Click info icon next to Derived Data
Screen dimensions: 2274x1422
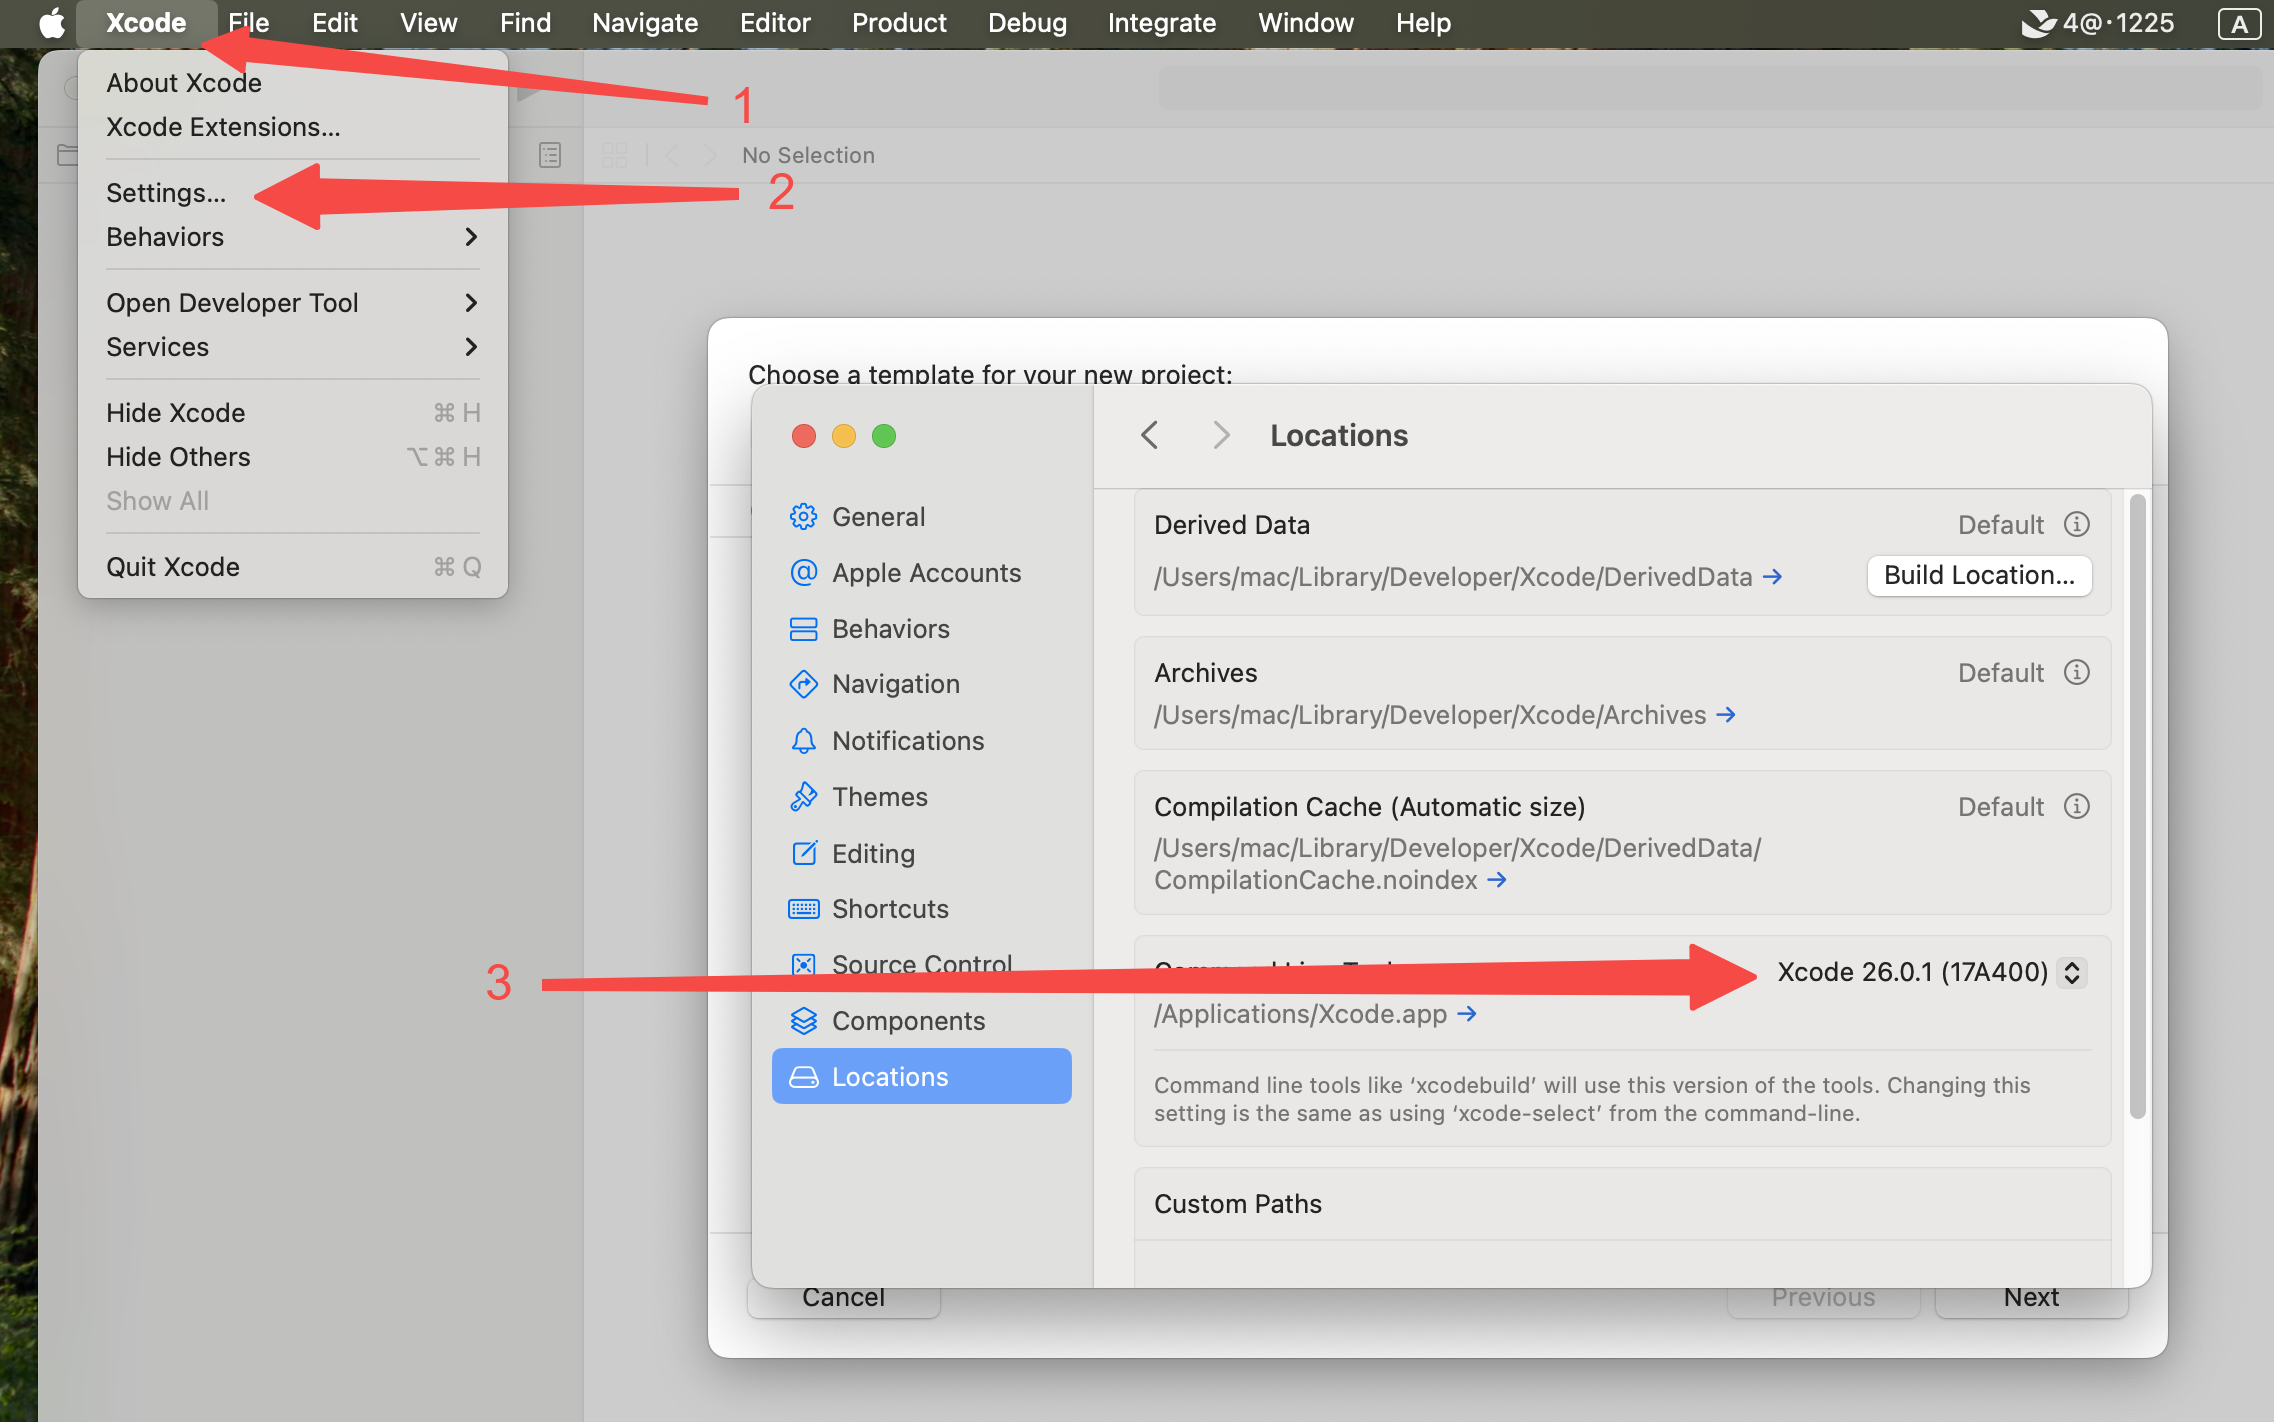pyautogui.click(x=2077, y=524)
